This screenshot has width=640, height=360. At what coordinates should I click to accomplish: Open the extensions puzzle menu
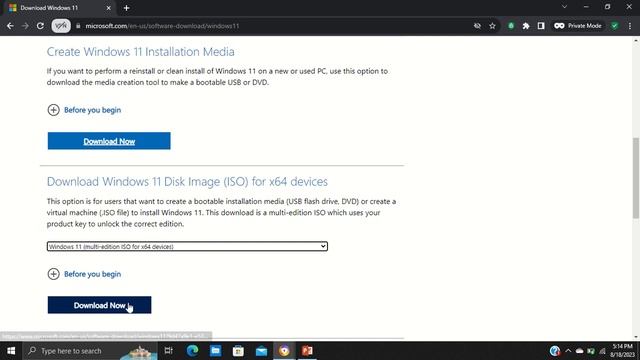(526, 26)
